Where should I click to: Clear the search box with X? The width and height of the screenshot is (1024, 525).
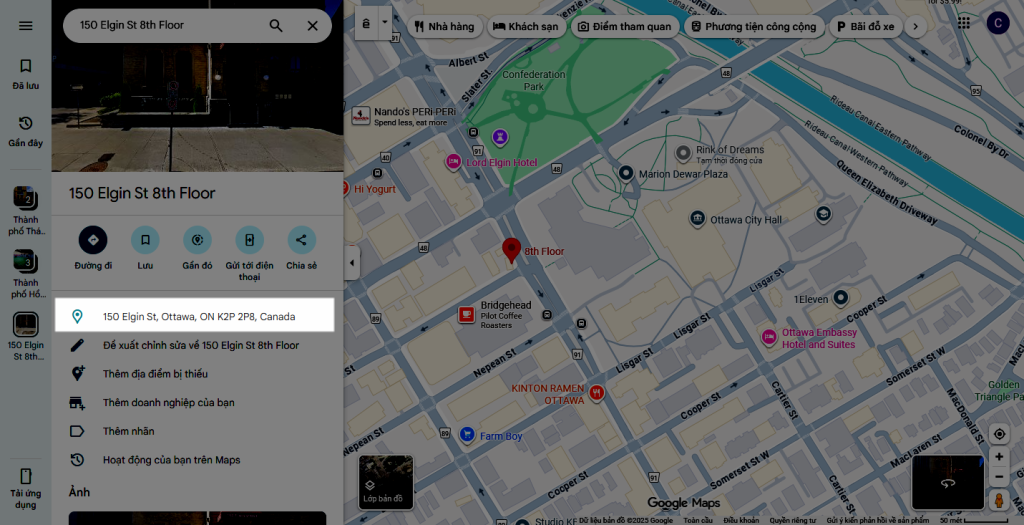(313, 26)
